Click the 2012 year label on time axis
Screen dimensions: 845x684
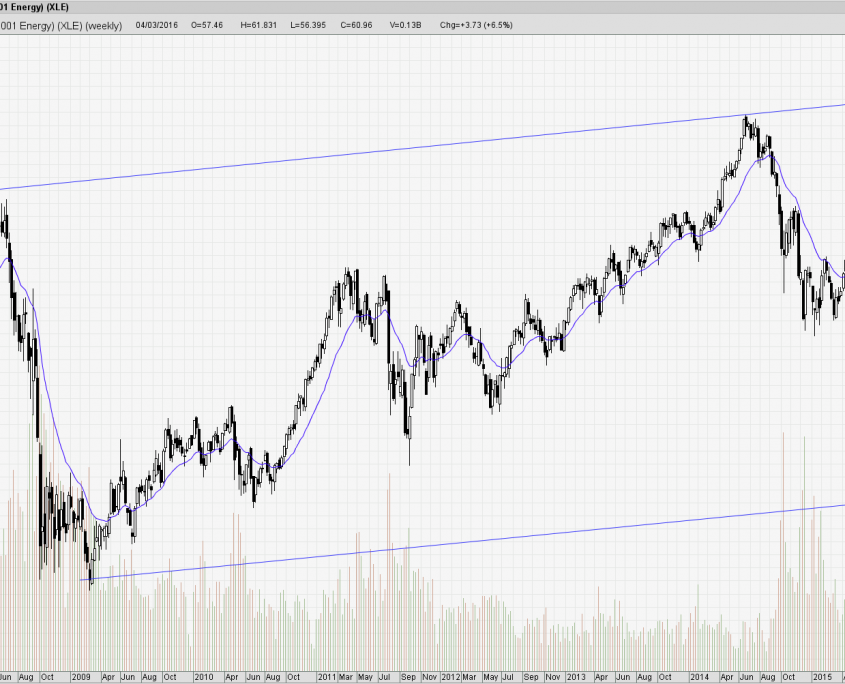tap(451, 677)
